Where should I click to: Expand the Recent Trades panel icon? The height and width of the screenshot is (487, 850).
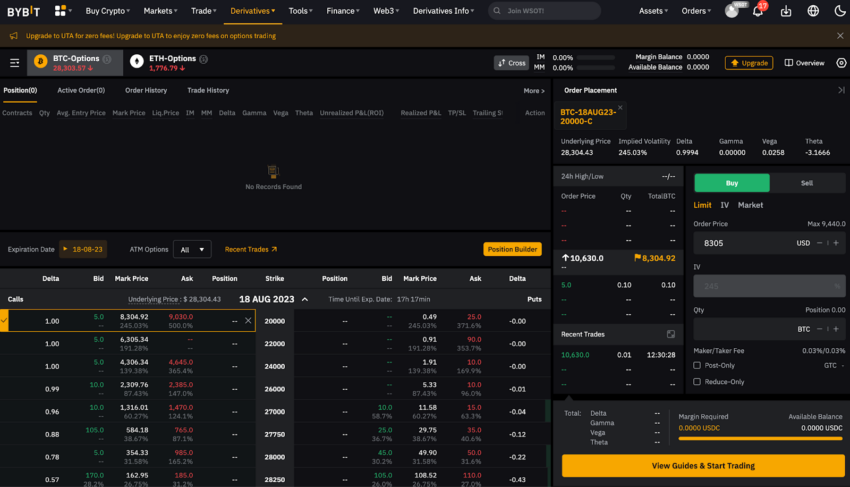point(671,334)
